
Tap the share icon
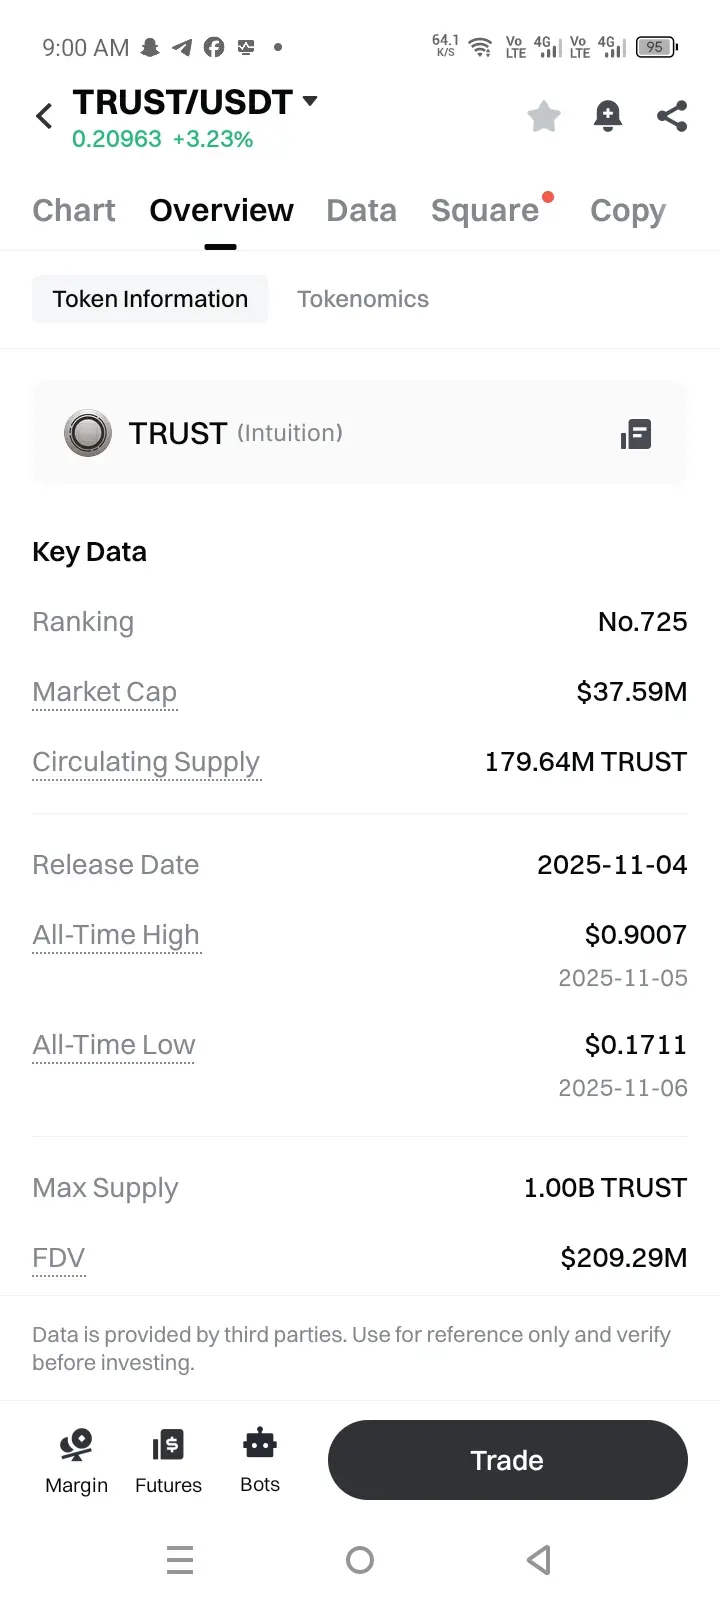click(x=672, y=116)
